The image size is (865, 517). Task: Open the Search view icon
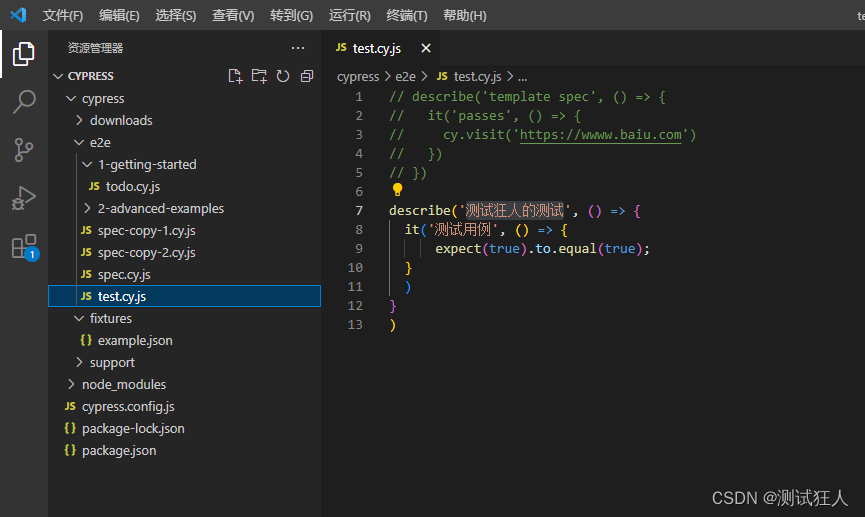click(x=24, y=102)
